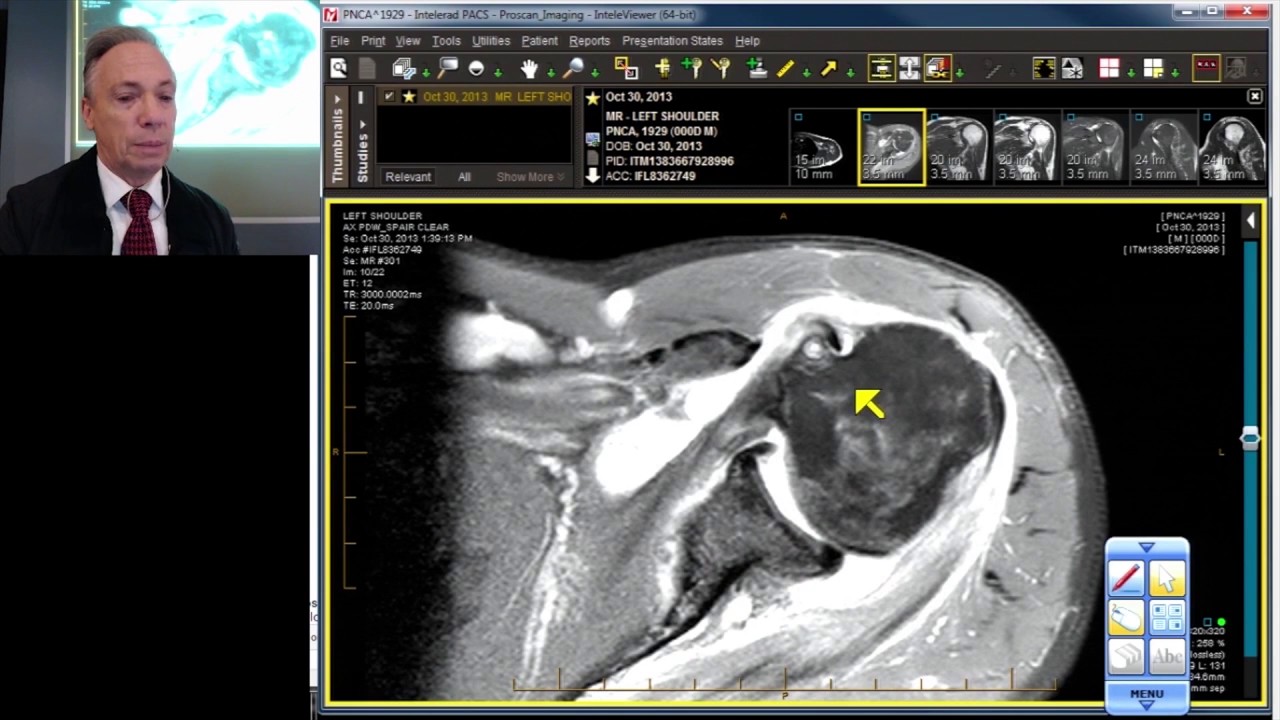1280x720 pixels.
Task: Open the Reports menu
Action: click(589, 41)
